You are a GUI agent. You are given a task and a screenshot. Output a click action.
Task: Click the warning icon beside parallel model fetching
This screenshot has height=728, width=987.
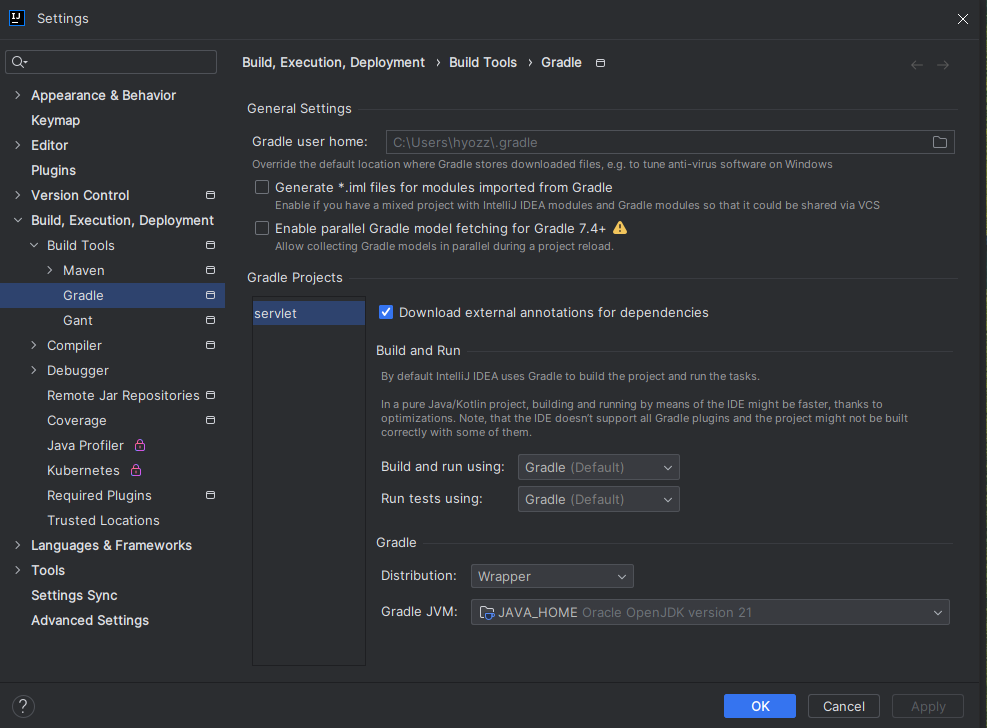620,228
